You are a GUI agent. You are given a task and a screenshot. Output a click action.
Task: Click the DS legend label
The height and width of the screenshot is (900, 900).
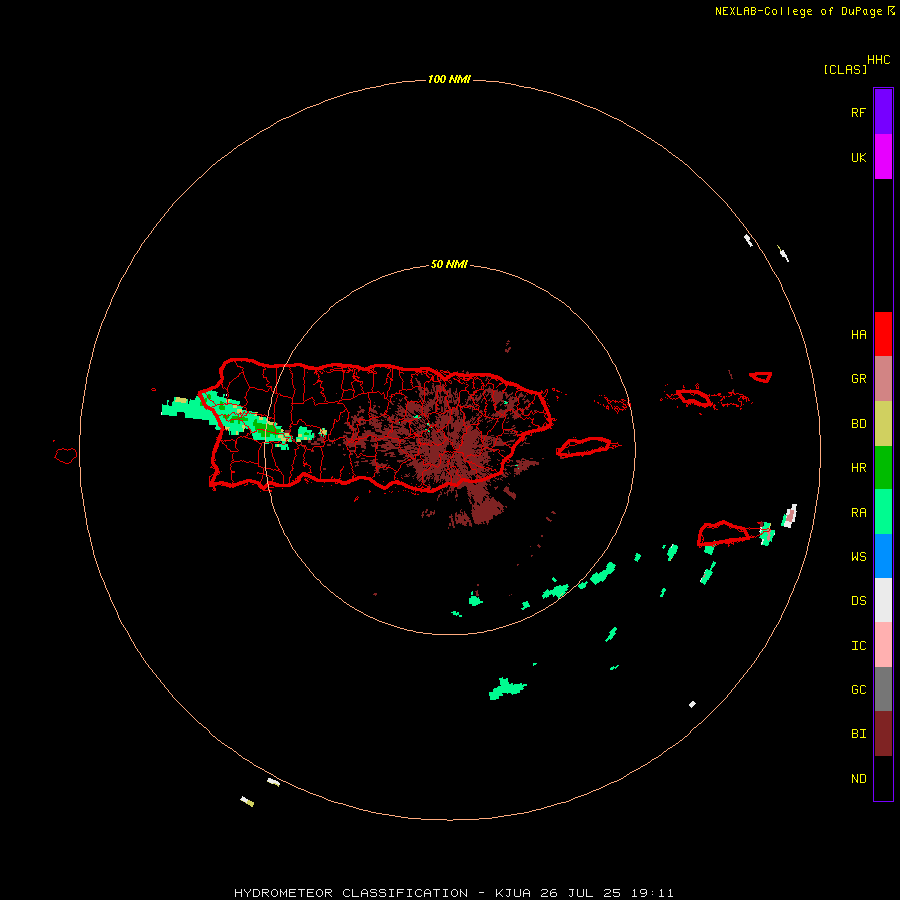point(858,600)
